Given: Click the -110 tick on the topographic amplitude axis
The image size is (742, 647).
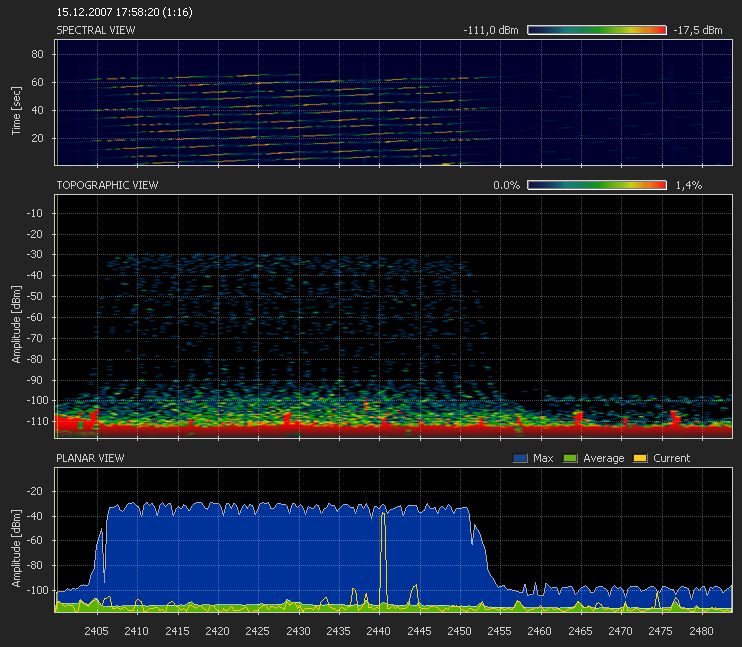Looking at the screenshot, I should pyautogui.click(x=37, y=421).
